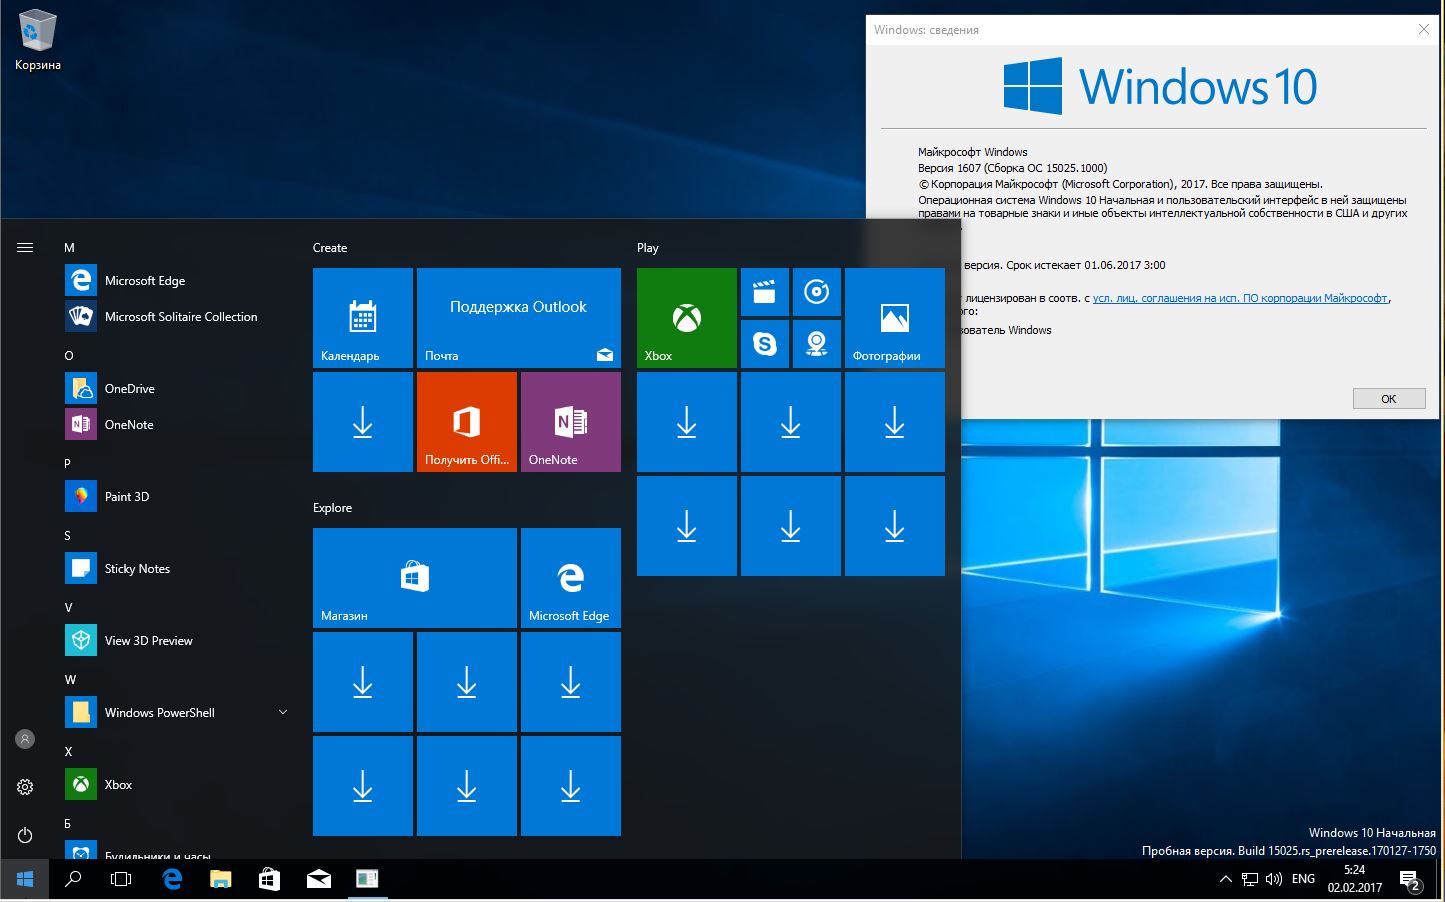Screen dimensions: 1445x902
Task: Open the Power options icon
Action: pyautogui.click(x=25, y=835)
